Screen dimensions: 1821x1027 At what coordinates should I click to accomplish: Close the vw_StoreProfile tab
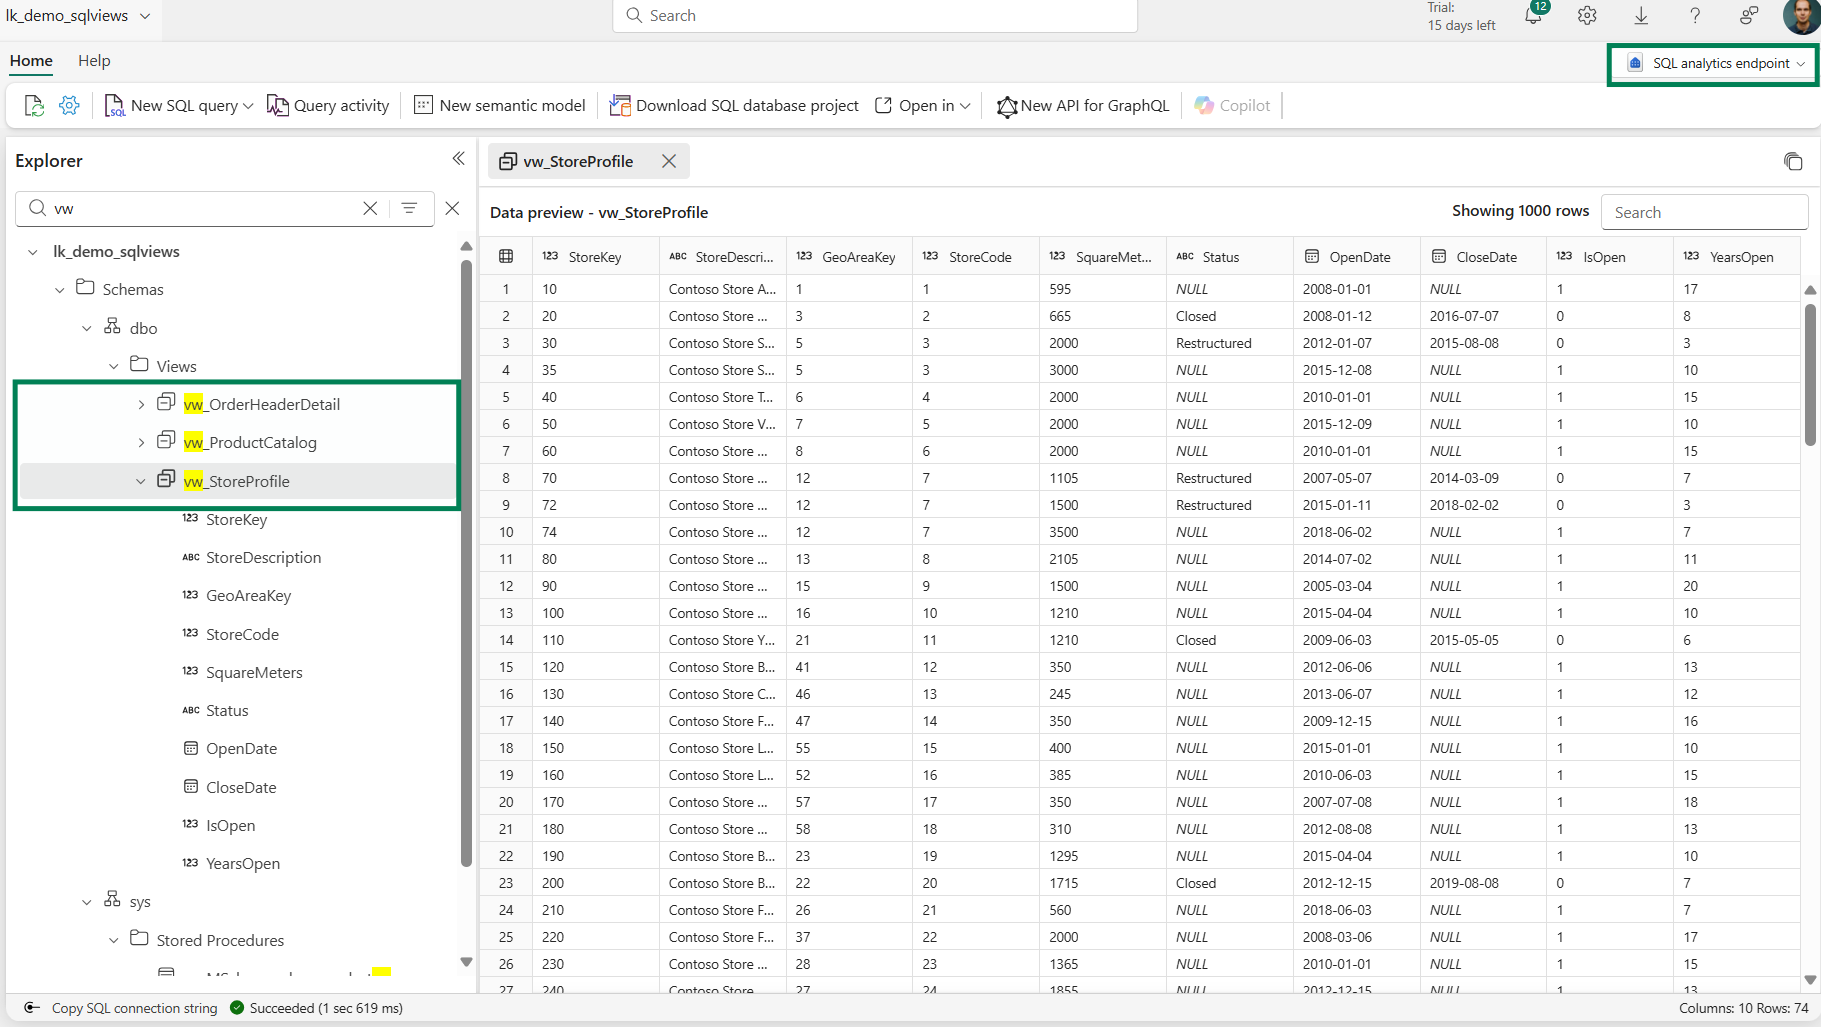point(669,161)
